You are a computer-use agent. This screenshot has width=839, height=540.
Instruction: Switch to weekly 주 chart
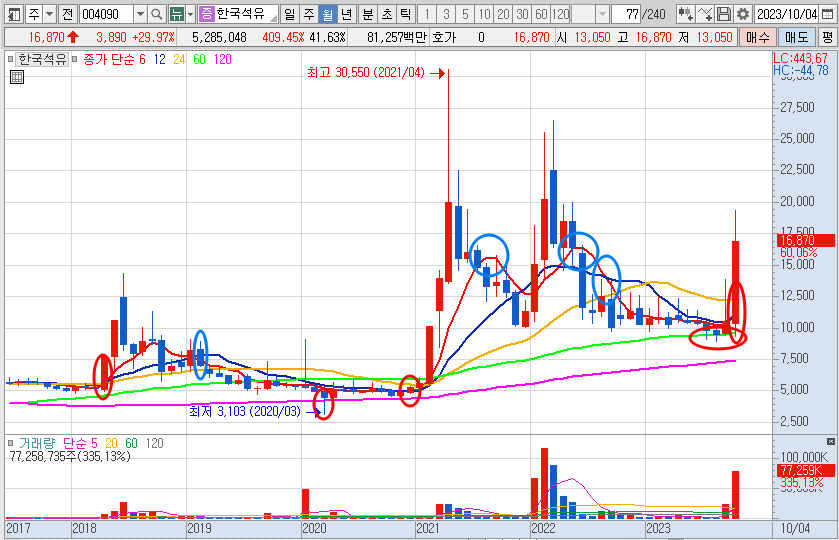(x=309, y=14)
